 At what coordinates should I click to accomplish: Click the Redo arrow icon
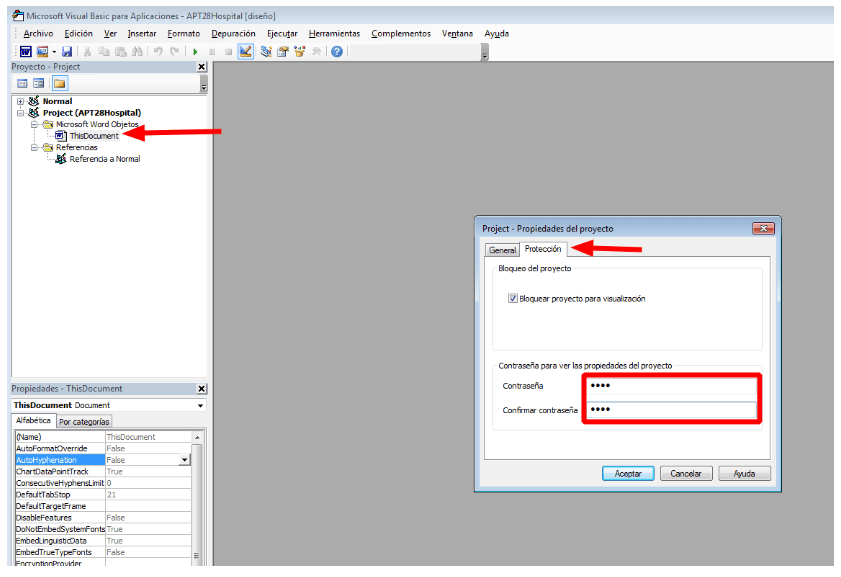pos(174,51)
